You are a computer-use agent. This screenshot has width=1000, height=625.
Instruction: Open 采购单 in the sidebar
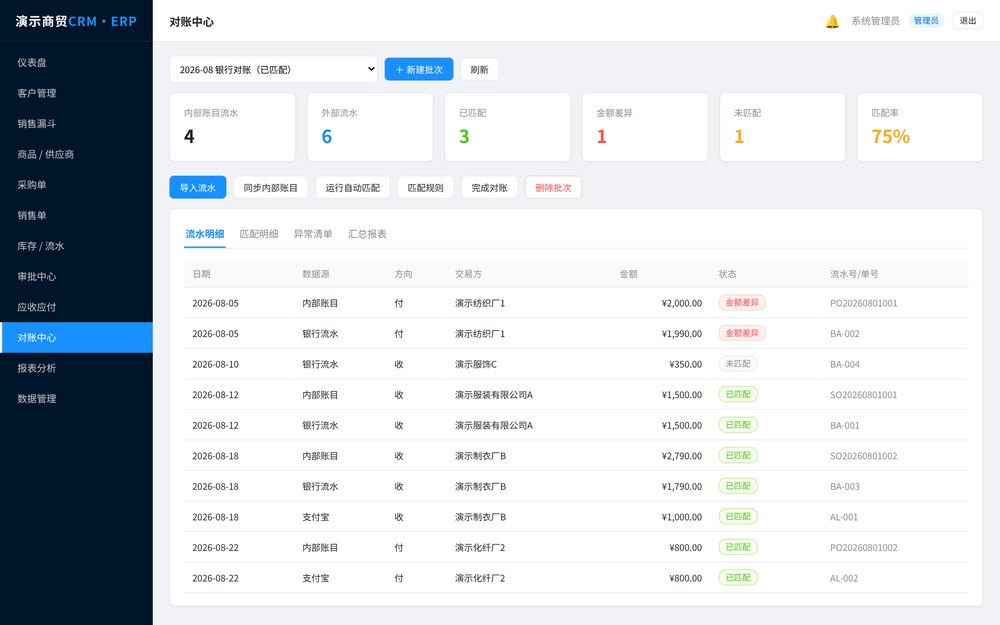[77, 185]
